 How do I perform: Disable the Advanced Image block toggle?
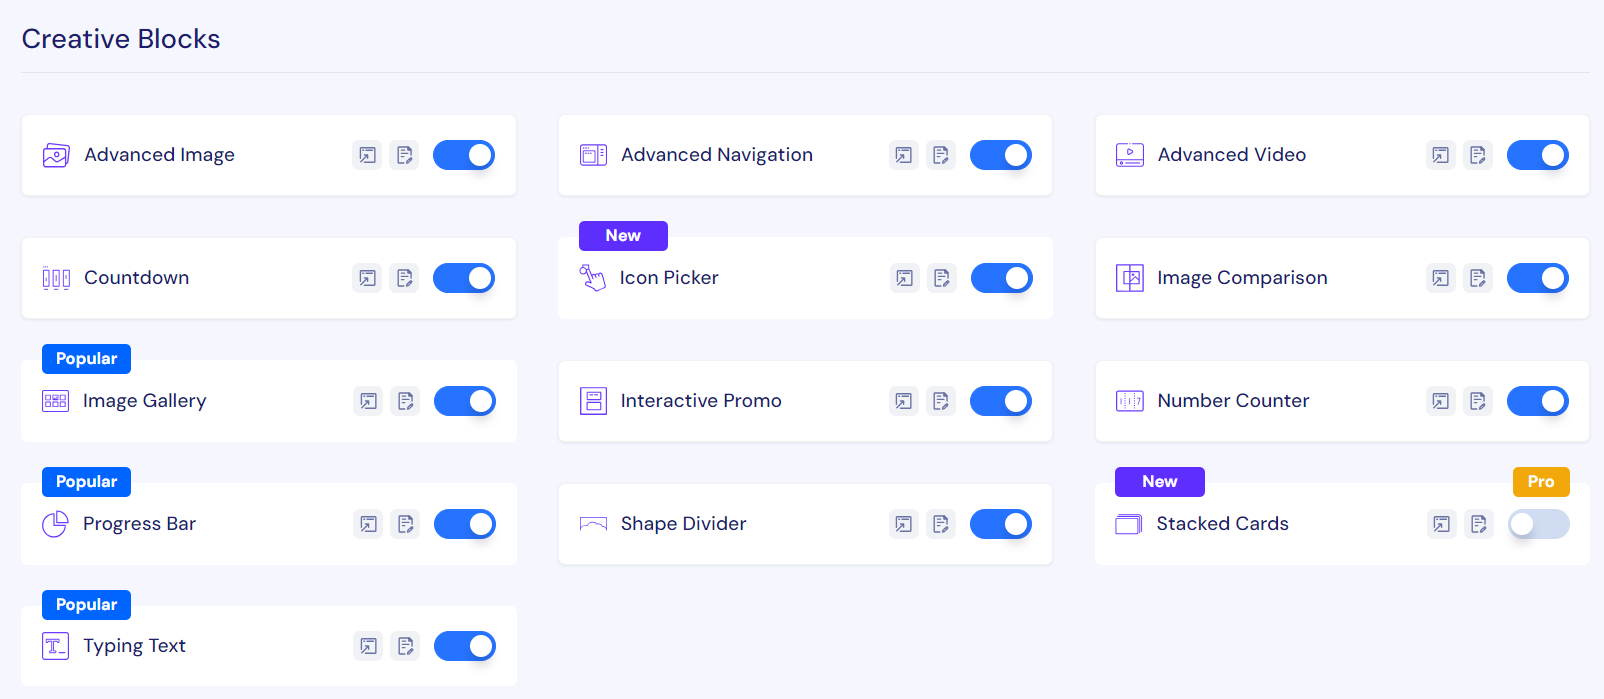464,155
